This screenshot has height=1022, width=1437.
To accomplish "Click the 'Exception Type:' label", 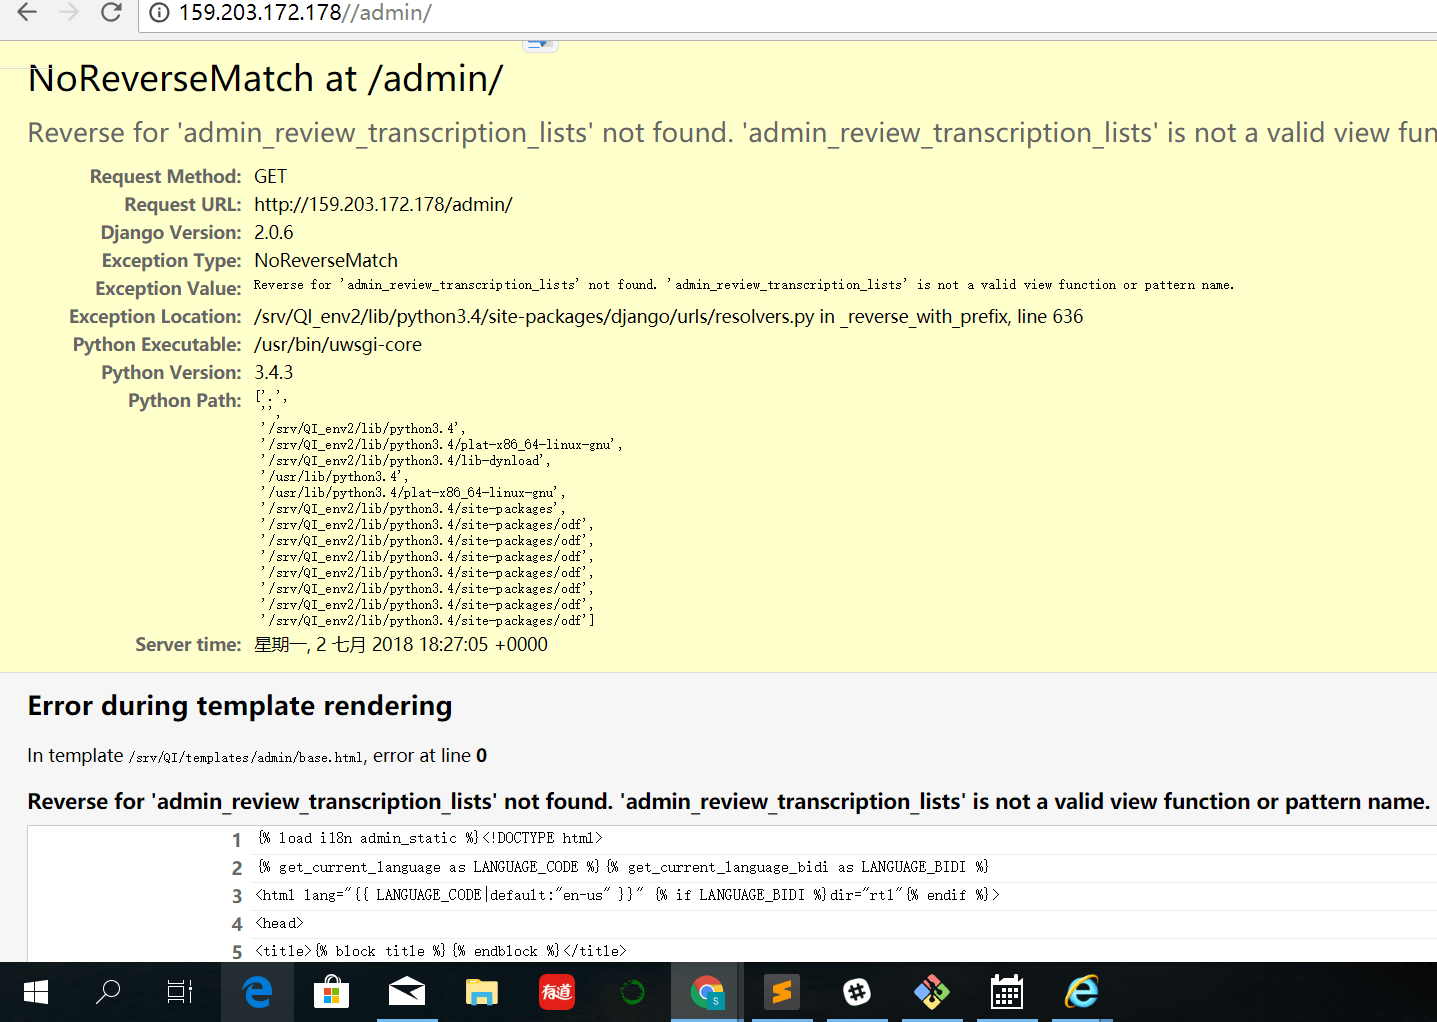I will pos(172,260).
